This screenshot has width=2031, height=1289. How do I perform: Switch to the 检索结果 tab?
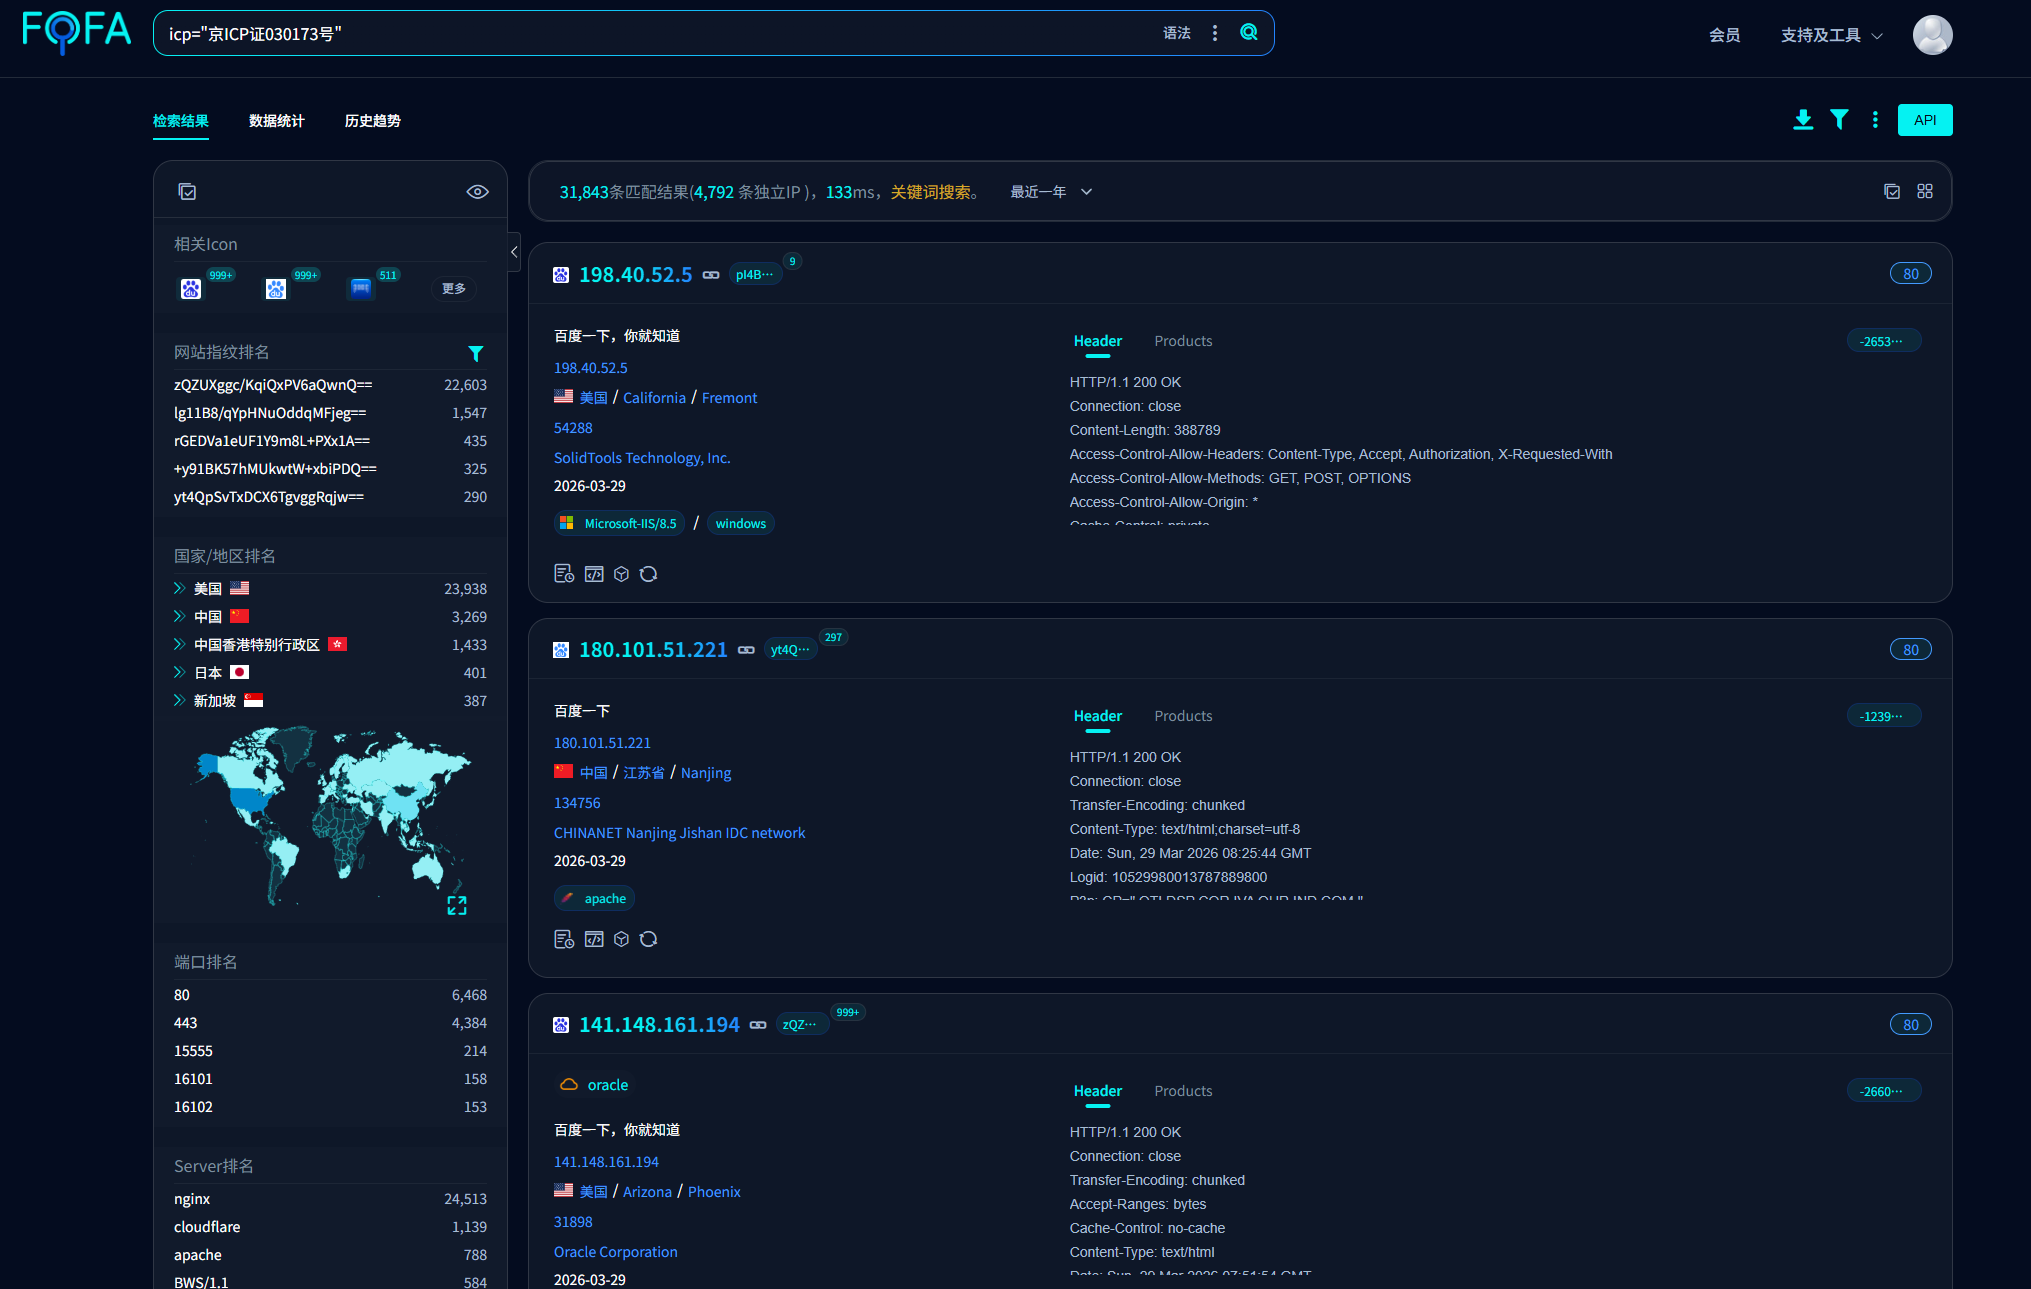tap(181, 121)
